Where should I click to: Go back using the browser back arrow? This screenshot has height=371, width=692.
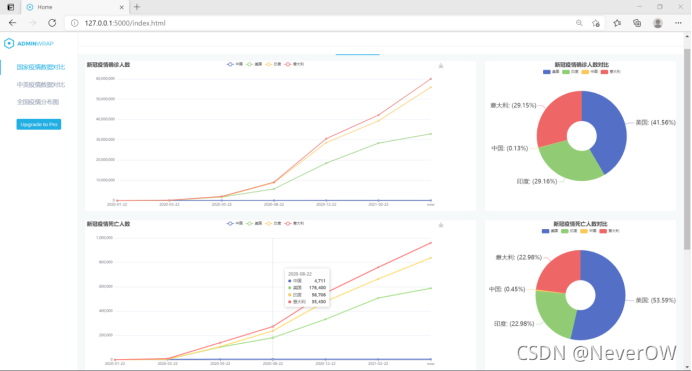[12, 23]
